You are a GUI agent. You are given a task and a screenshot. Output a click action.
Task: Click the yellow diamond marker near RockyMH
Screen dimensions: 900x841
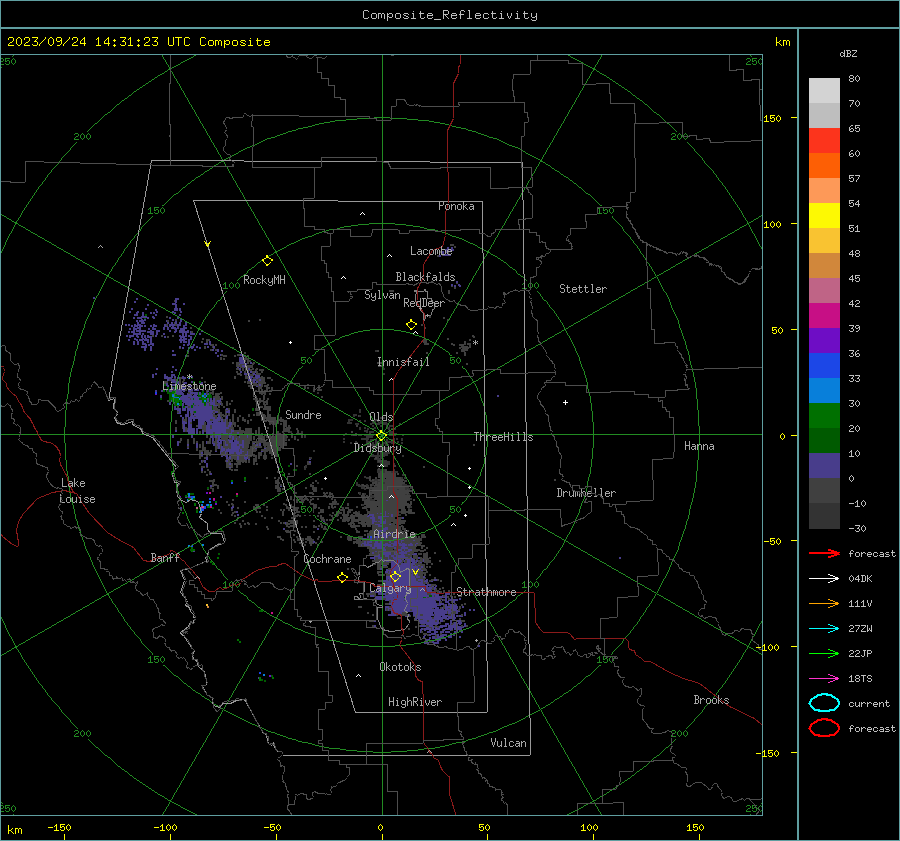click(267, 261)
